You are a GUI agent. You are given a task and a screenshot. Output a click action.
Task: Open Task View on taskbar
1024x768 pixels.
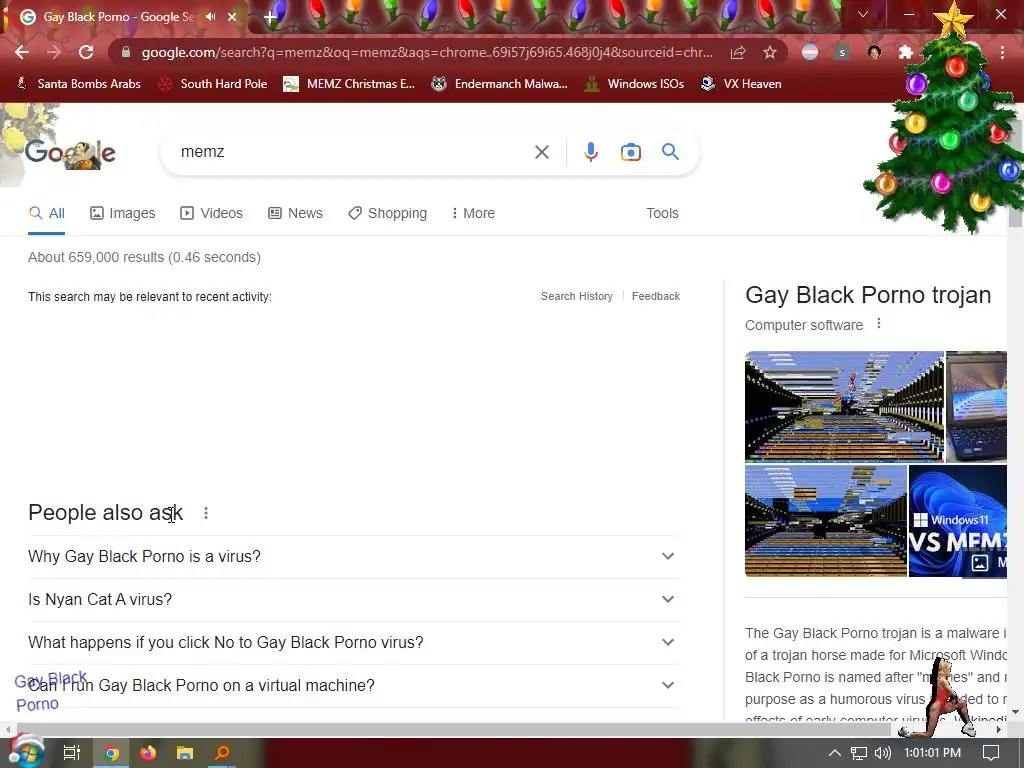tap(71, 753)
